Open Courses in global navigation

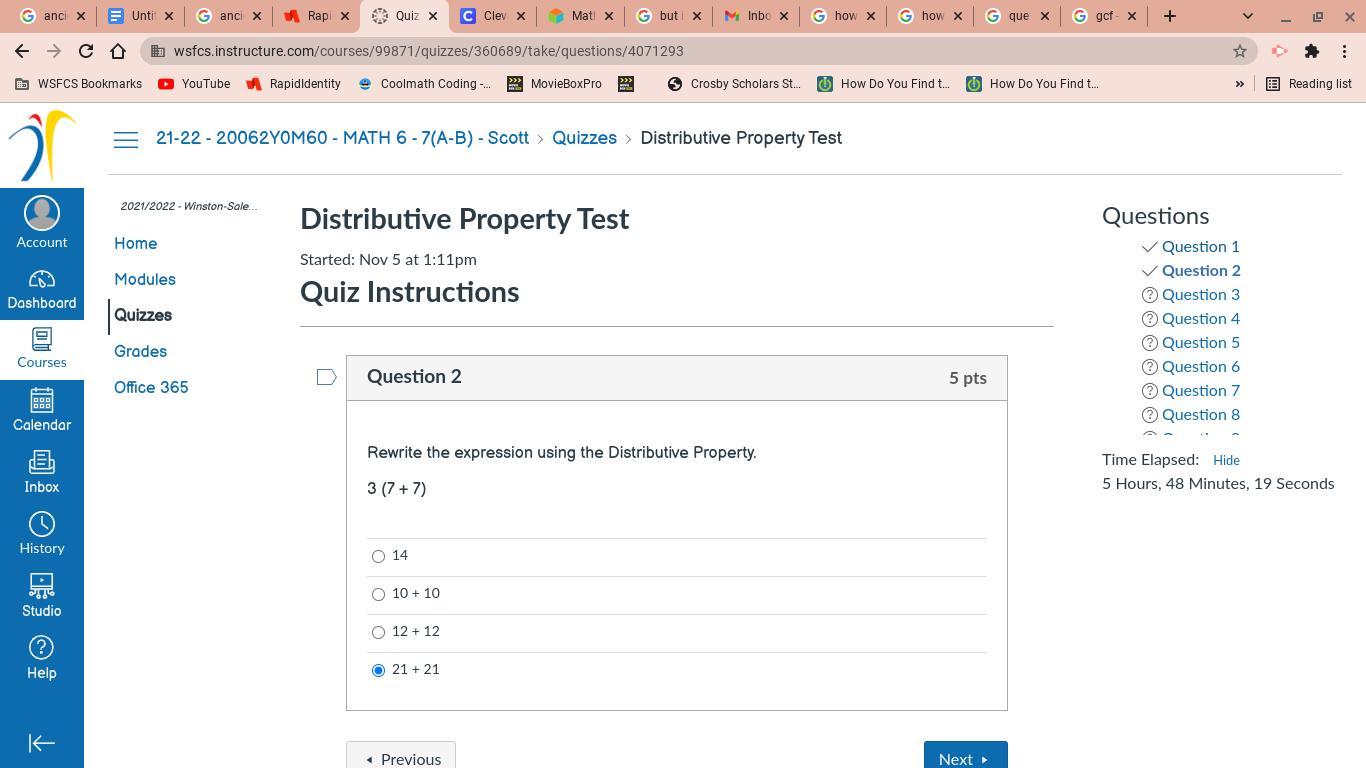42,349
